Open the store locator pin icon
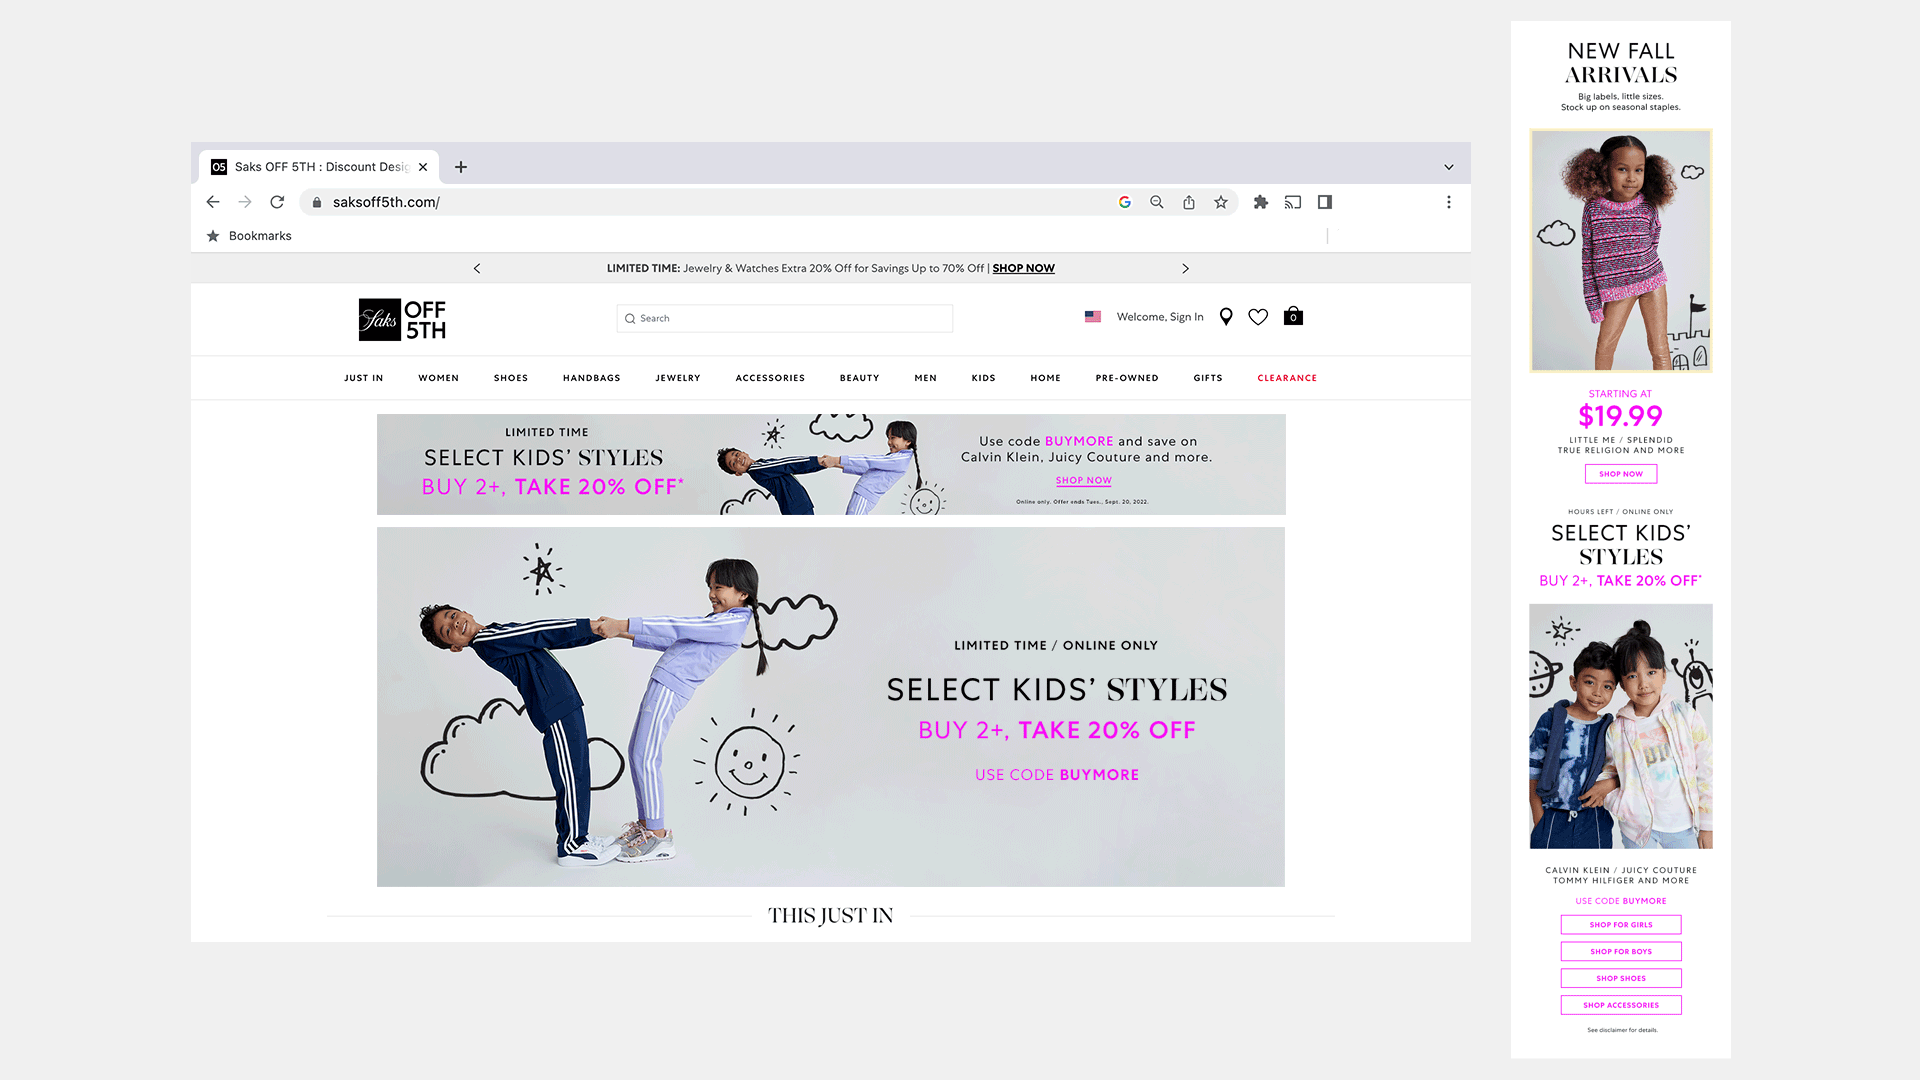The height and width of the screenshot is (1080, 1920). (1226, 317)
